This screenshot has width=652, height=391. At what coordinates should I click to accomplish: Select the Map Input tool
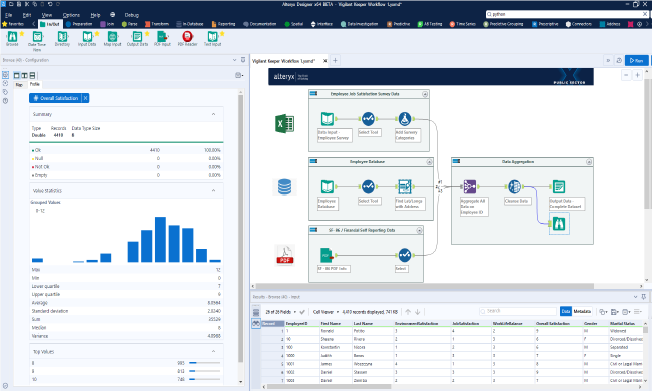coord(112,37)
